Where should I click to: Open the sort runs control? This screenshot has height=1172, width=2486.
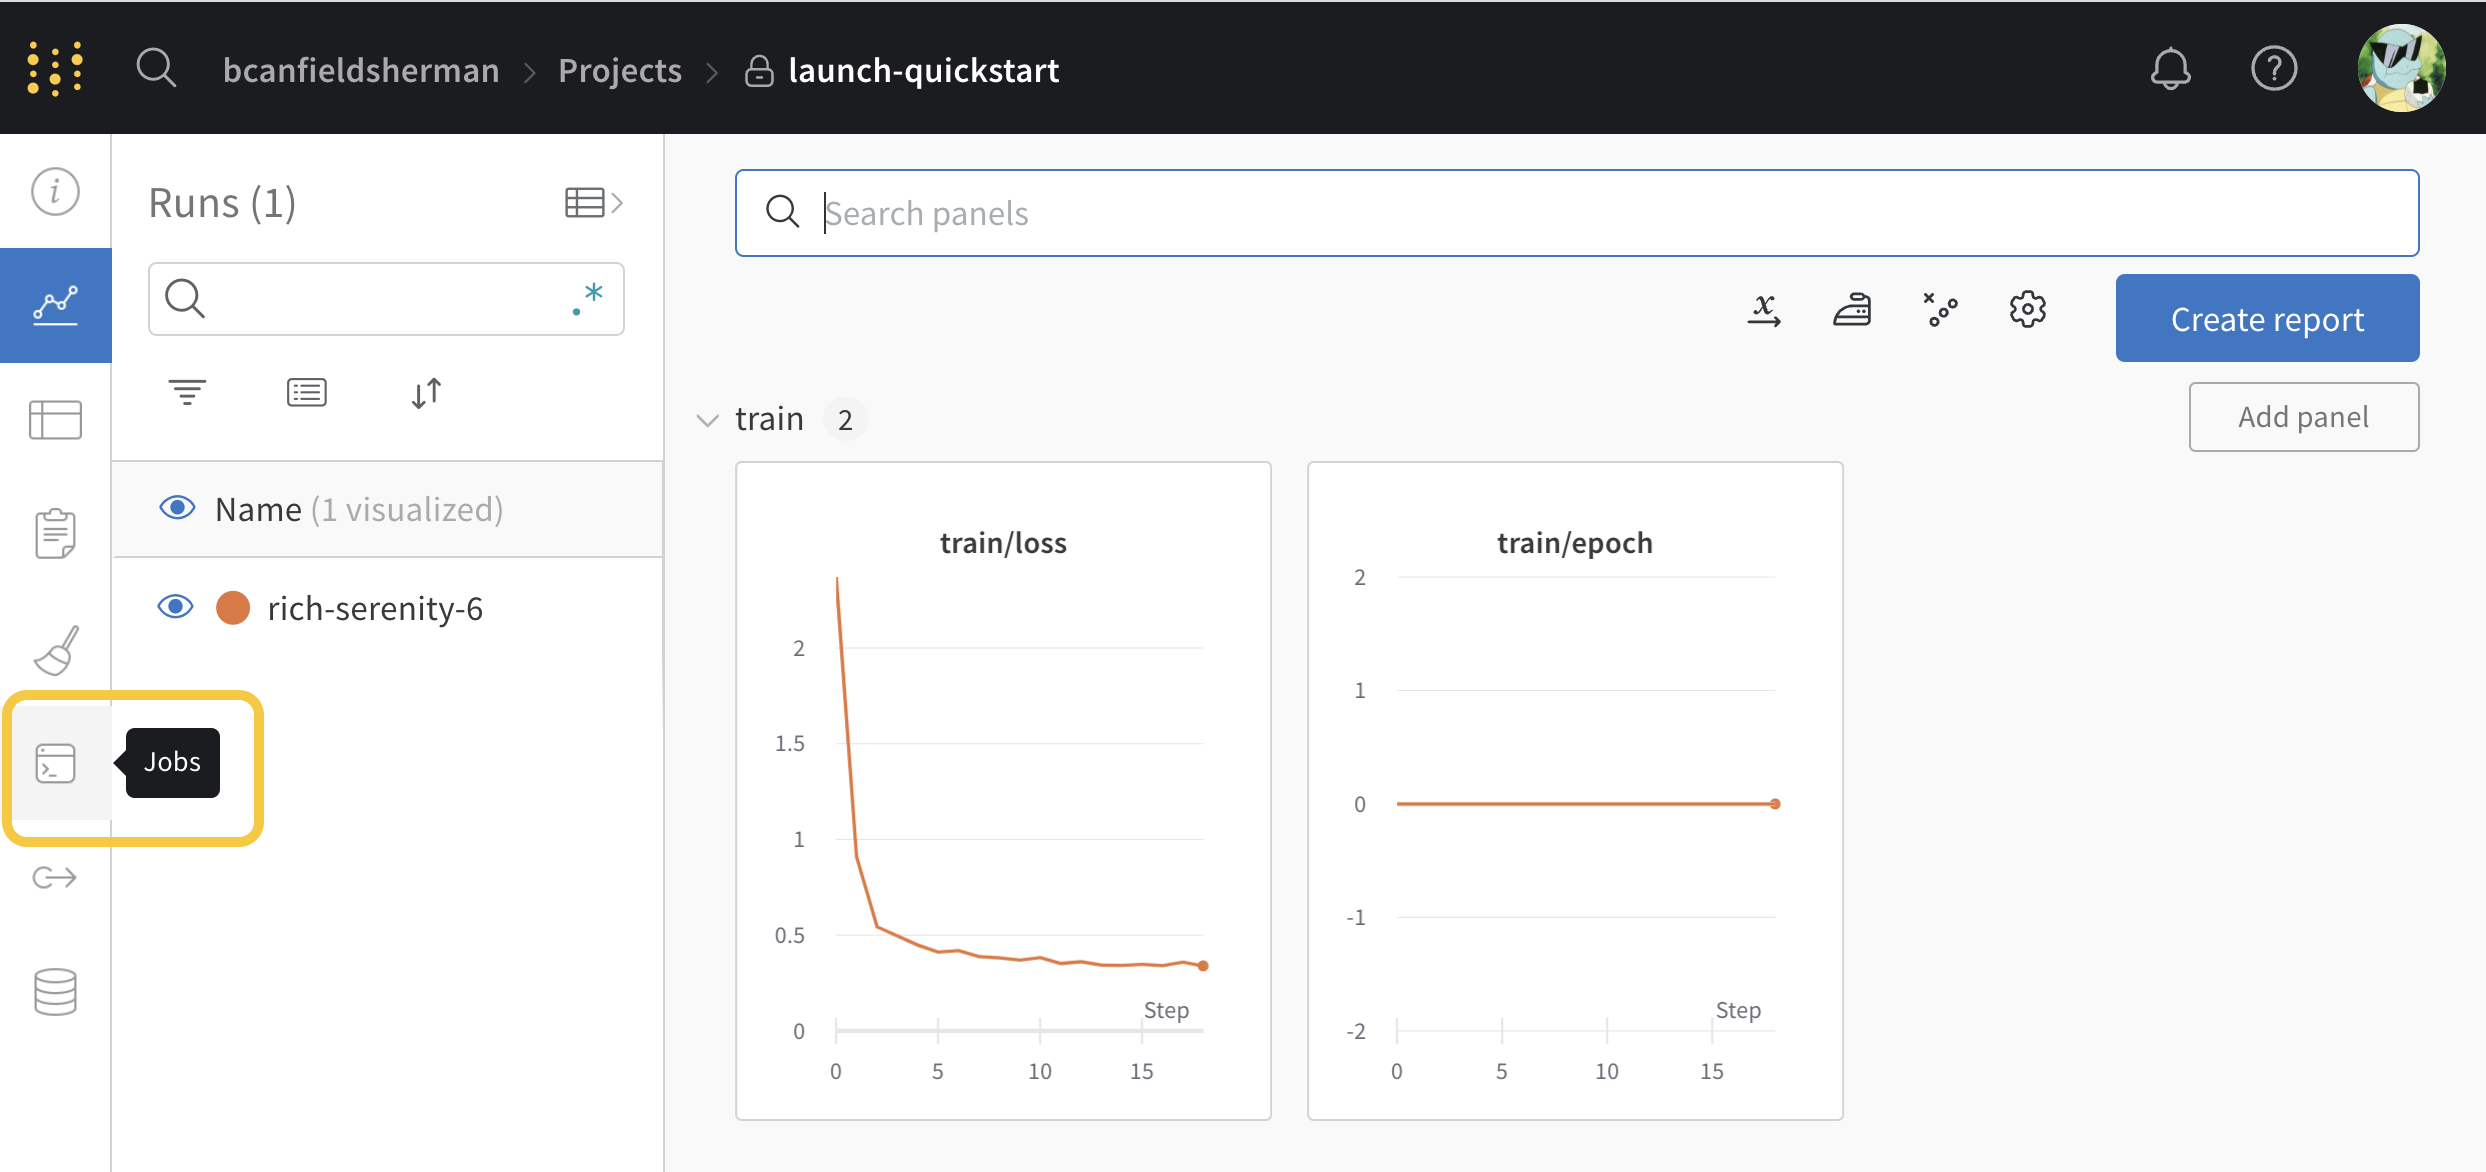(426, 393)
